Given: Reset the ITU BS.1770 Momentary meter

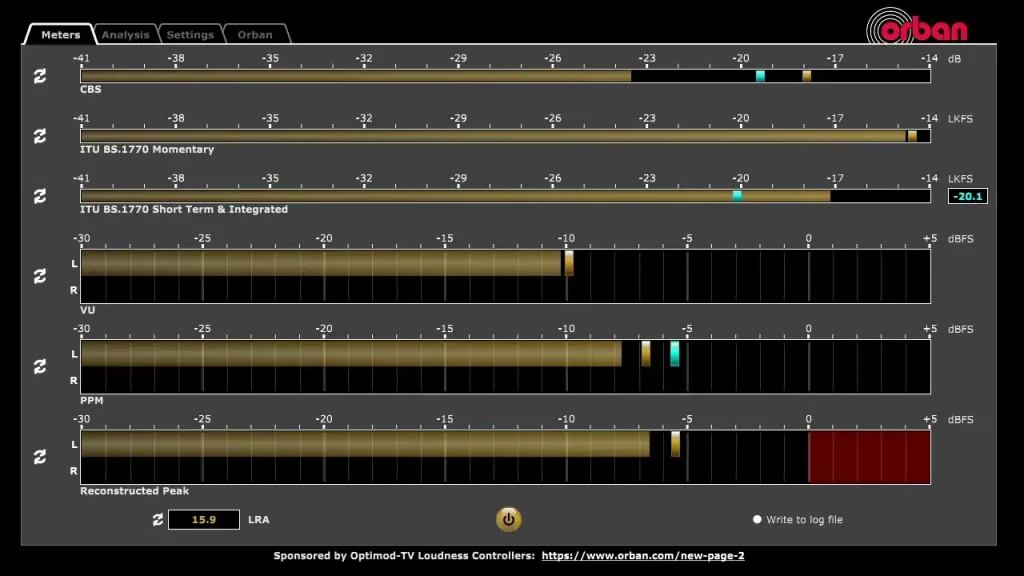Looking at the screenshot, I should (40, 136).
